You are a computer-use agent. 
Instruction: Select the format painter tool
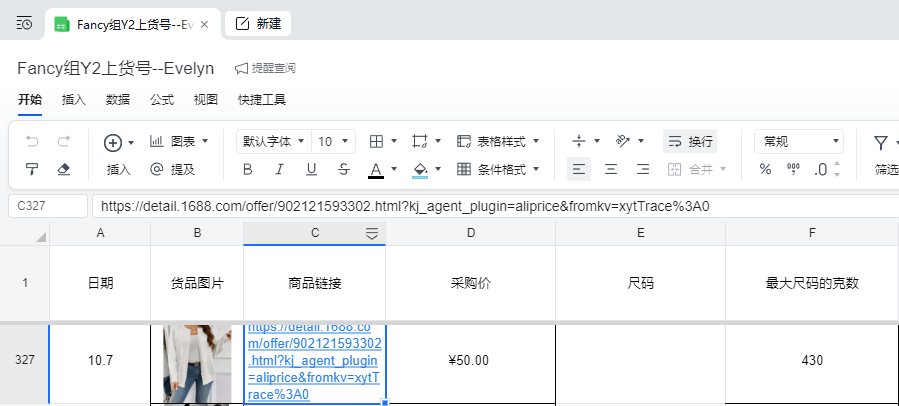[x=32, y=169]
